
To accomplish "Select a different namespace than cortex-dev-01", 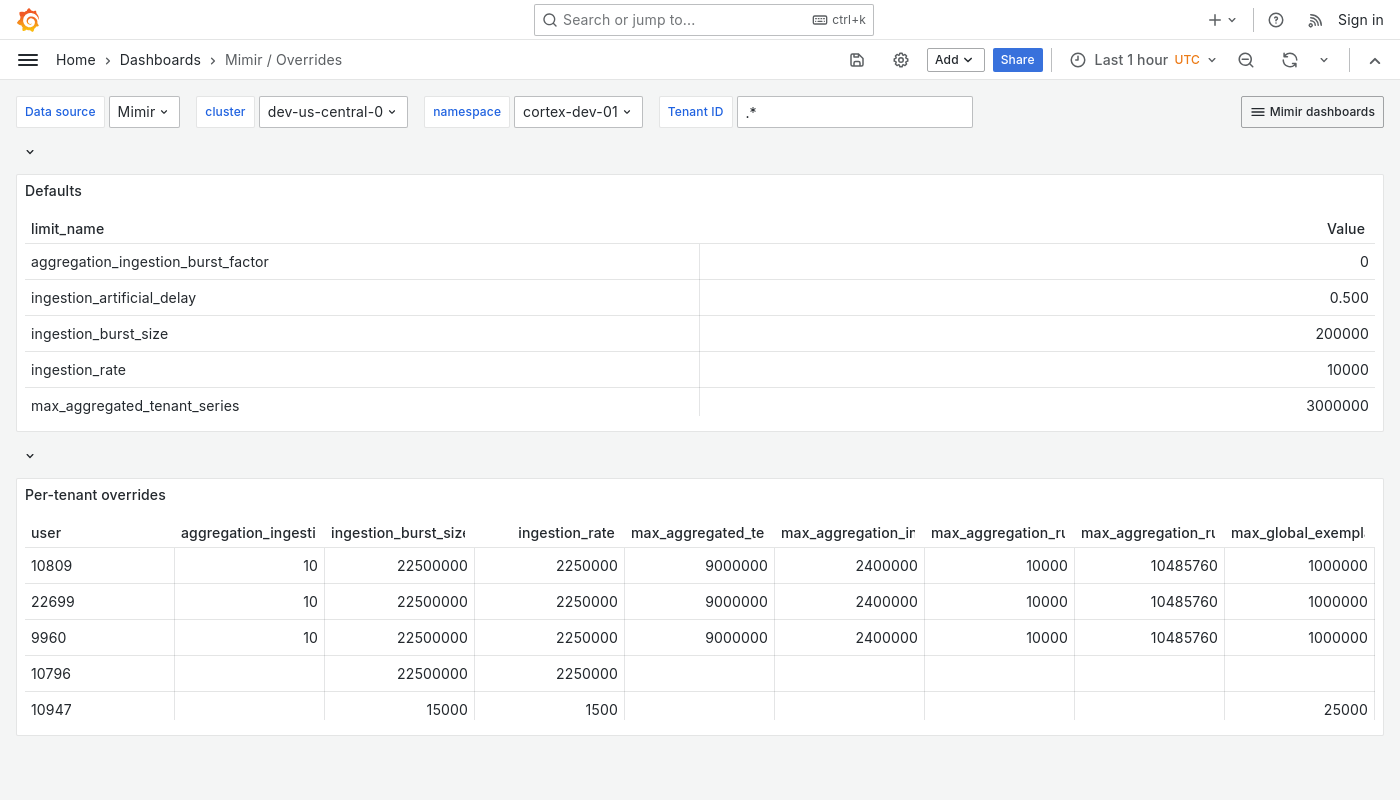I will [x=578, y=112].
